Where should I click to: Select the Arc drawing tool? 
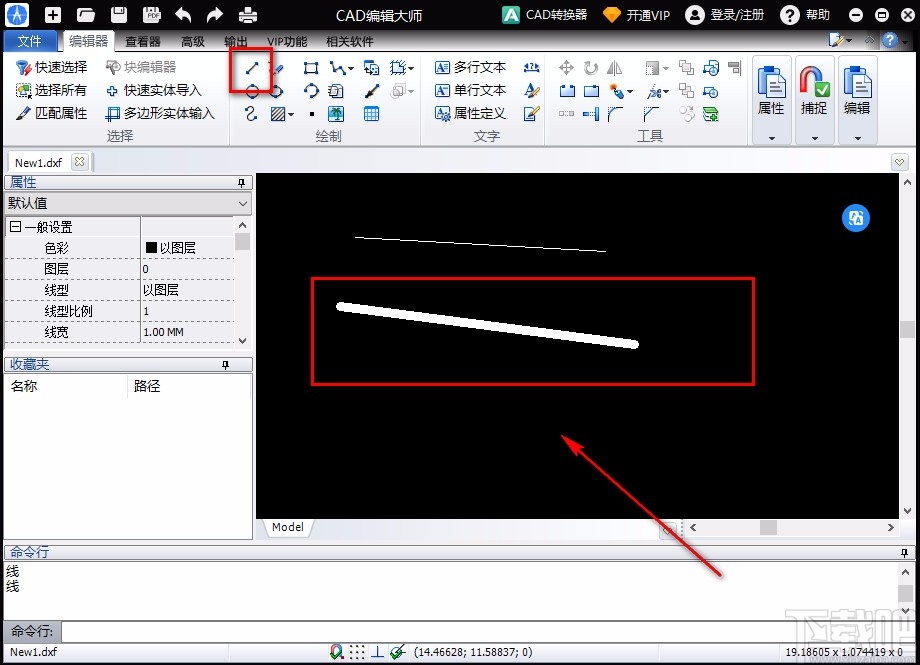pyautogui.click(x=311, y=91)
